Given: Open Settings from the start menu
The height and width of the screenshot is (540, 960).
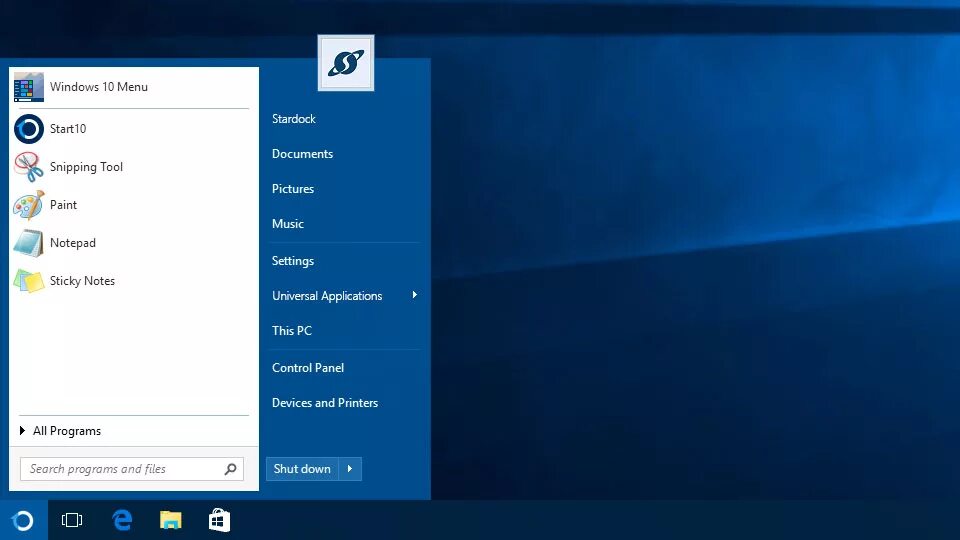Looking at the screenshot, I should point(293,261).
